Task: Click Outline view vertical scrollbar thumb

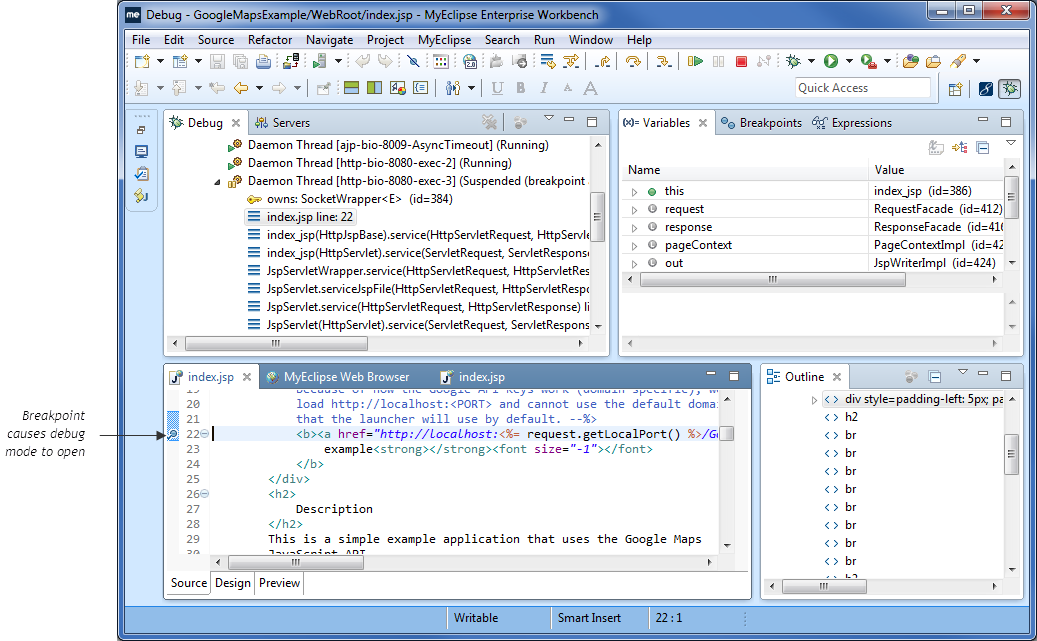Action: pos(1011,454)
